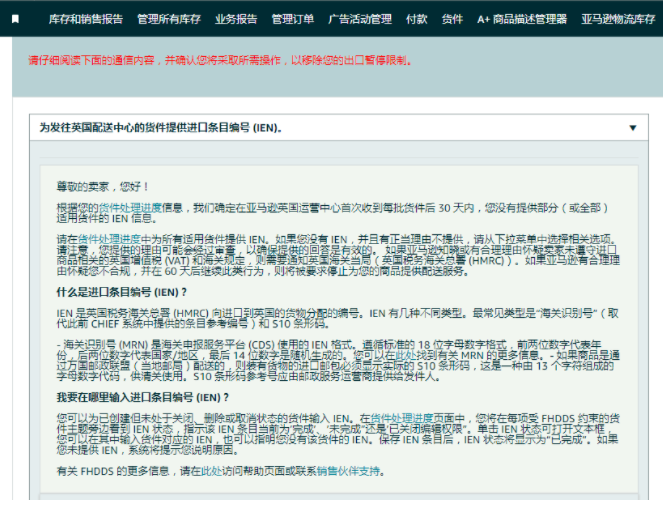
Task: Click the IEN notice header title bar
Action: [x=339, y=128]
